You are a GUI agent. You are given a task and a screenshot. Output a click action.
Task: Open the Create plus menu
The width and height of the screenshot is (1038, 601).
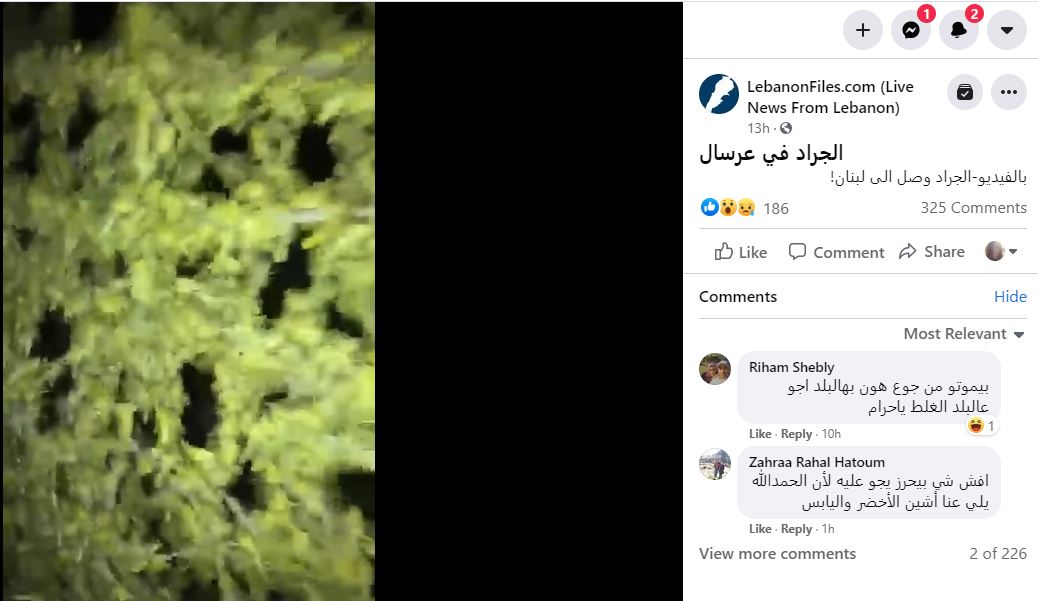point(863,30)
